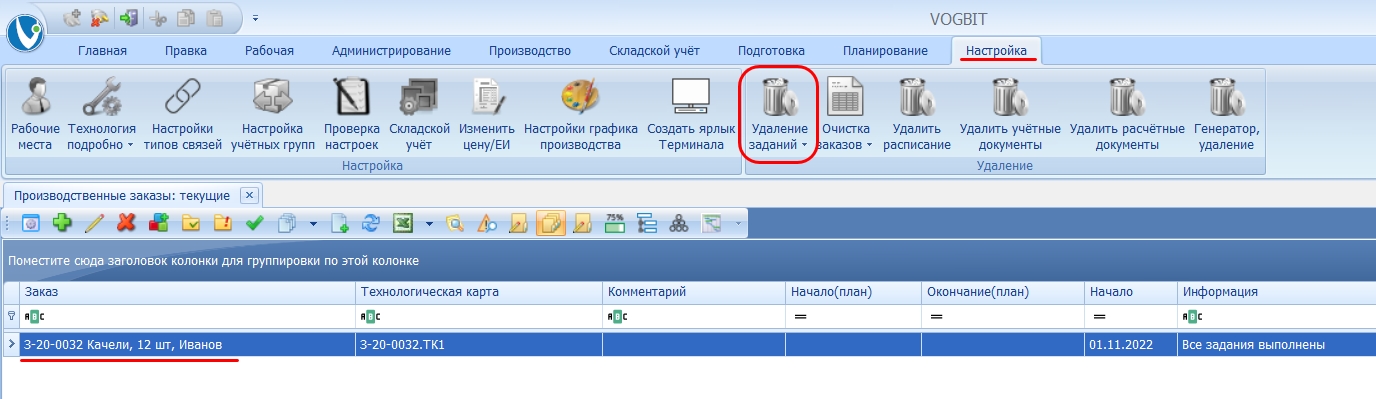Click the tree structure toolbar icon
Screen dimensions: 1376x399
pos(647,223)
